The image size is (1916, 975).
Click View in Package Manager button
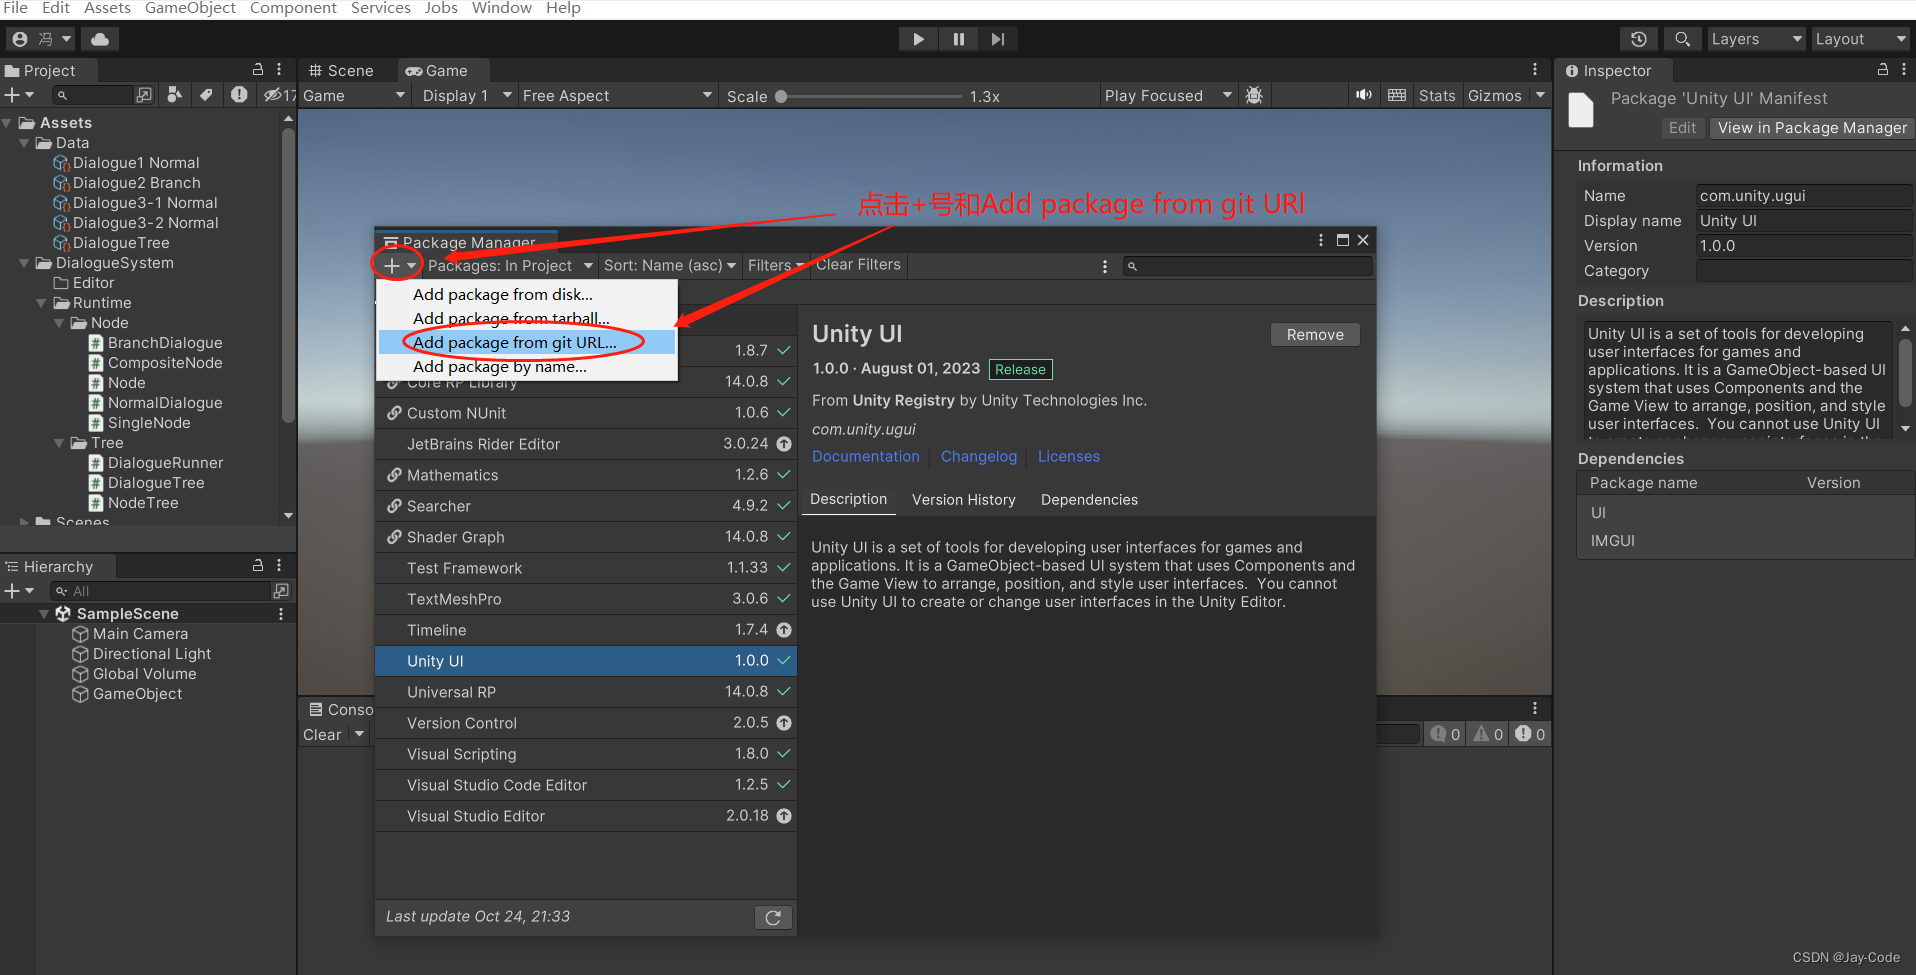pyautogui.click(x=1812, y=128)
